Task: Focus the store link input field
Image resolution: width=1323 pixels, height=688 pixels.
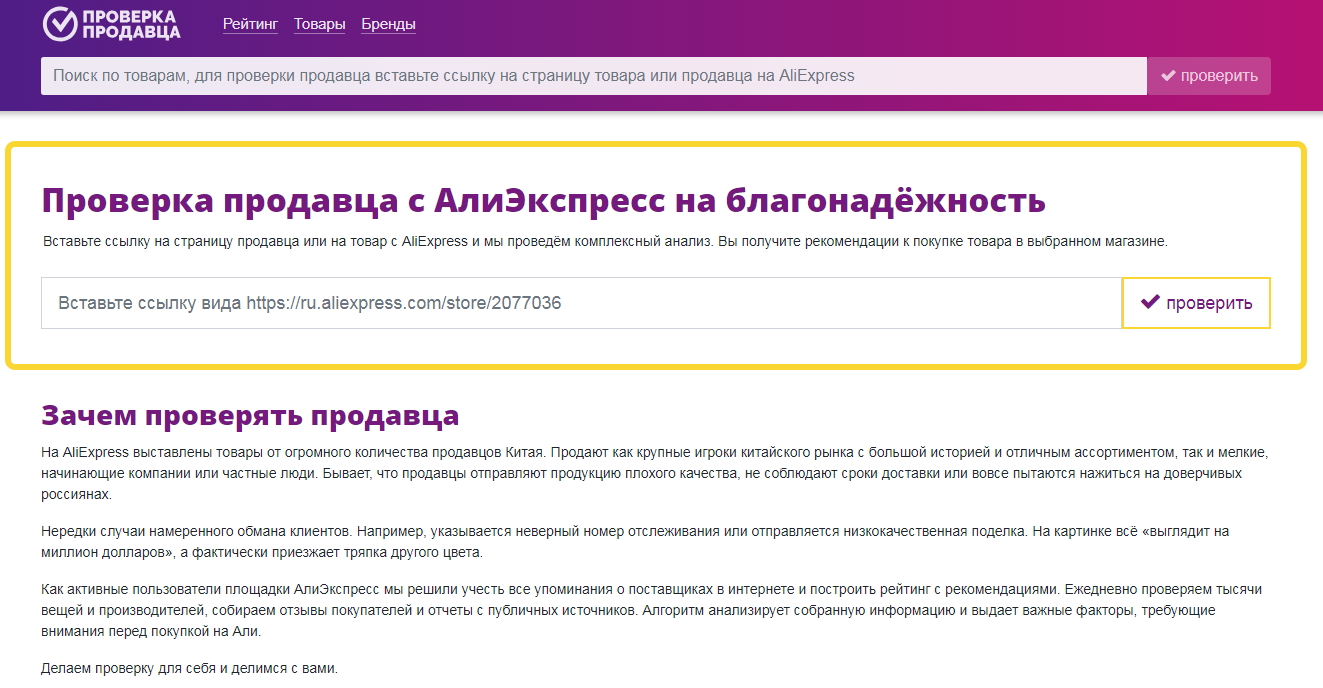Action: pyautogui.click(x=581, y=303)
